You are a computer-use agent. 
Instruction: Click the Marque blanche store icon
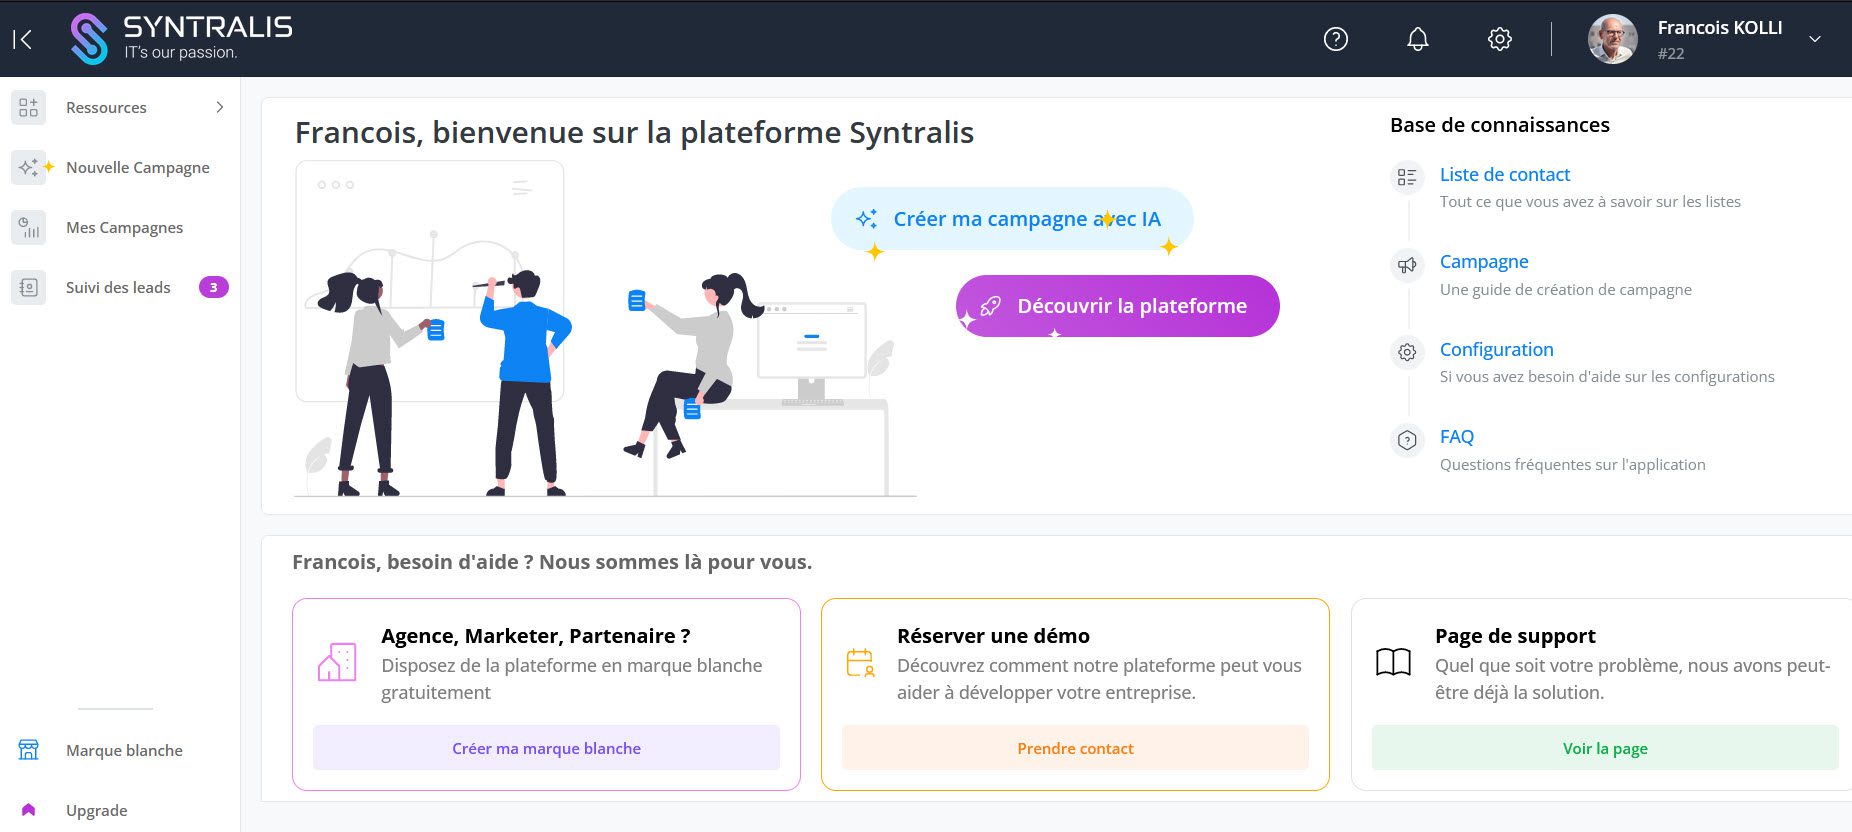[28, 750]
